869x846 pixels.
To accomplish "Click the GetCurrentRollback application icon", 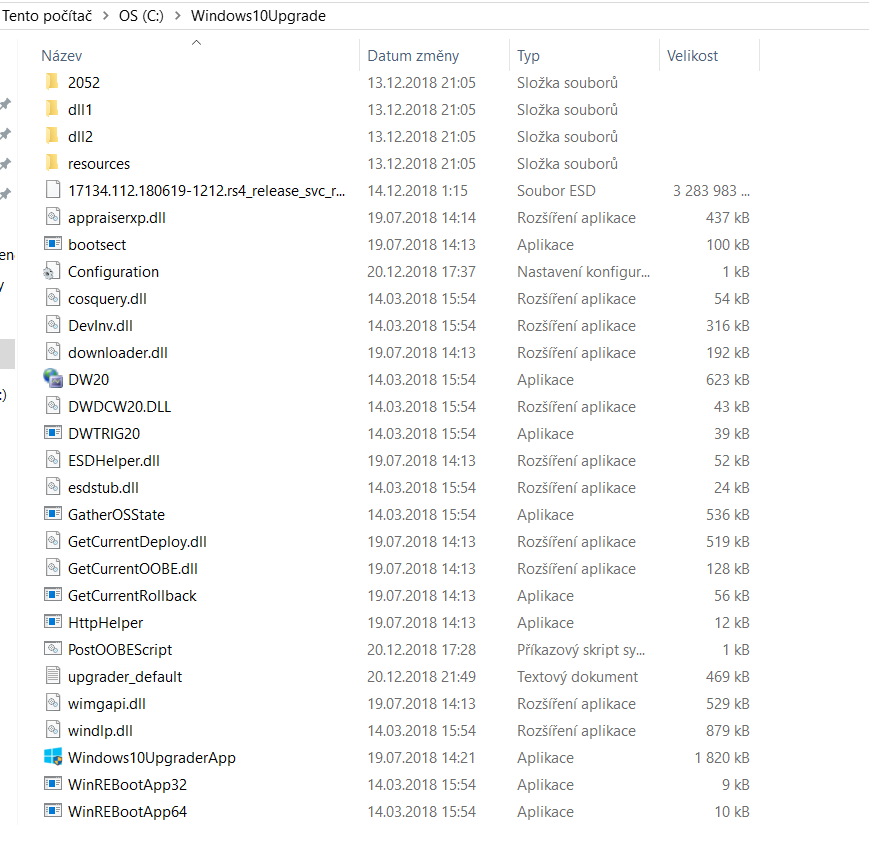I will [53, 595].
